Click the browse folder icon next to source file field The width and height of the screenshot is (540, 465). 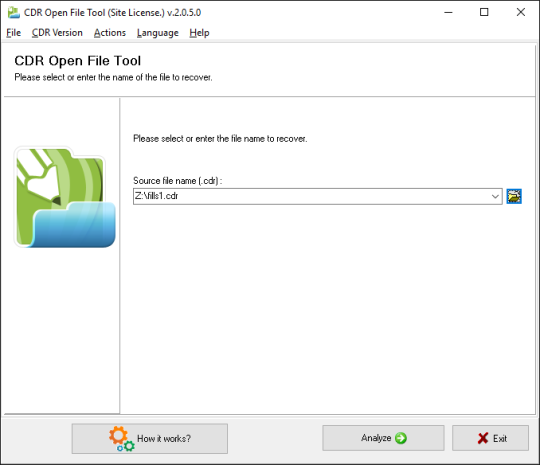(x=514, y=196)
